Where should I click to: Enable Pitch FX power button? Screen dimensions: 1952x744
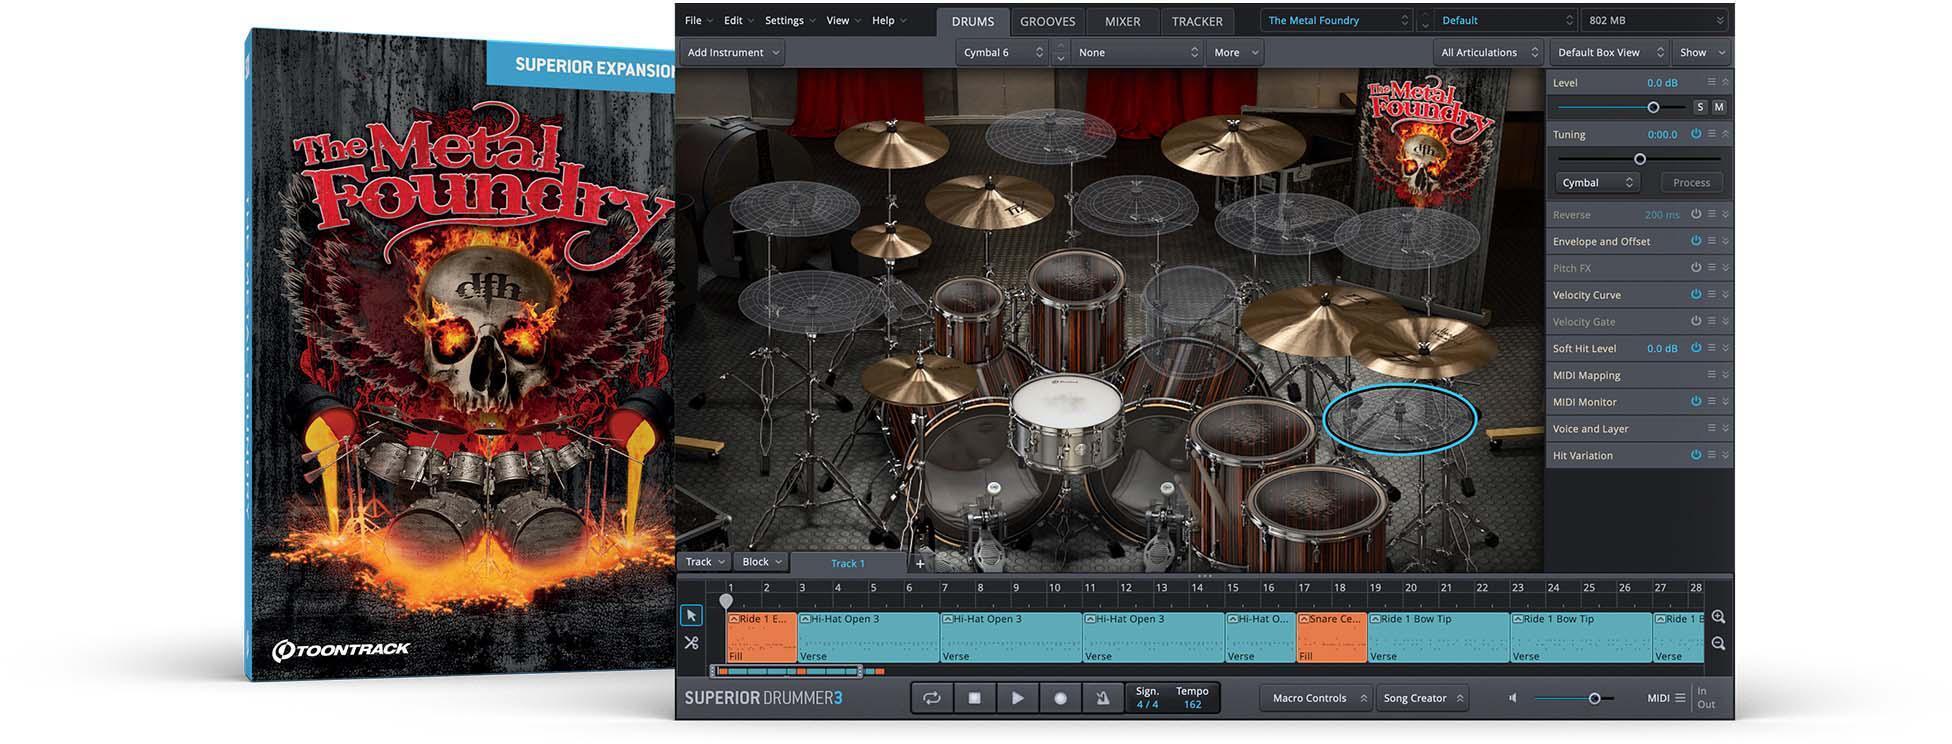point(1696,268)
